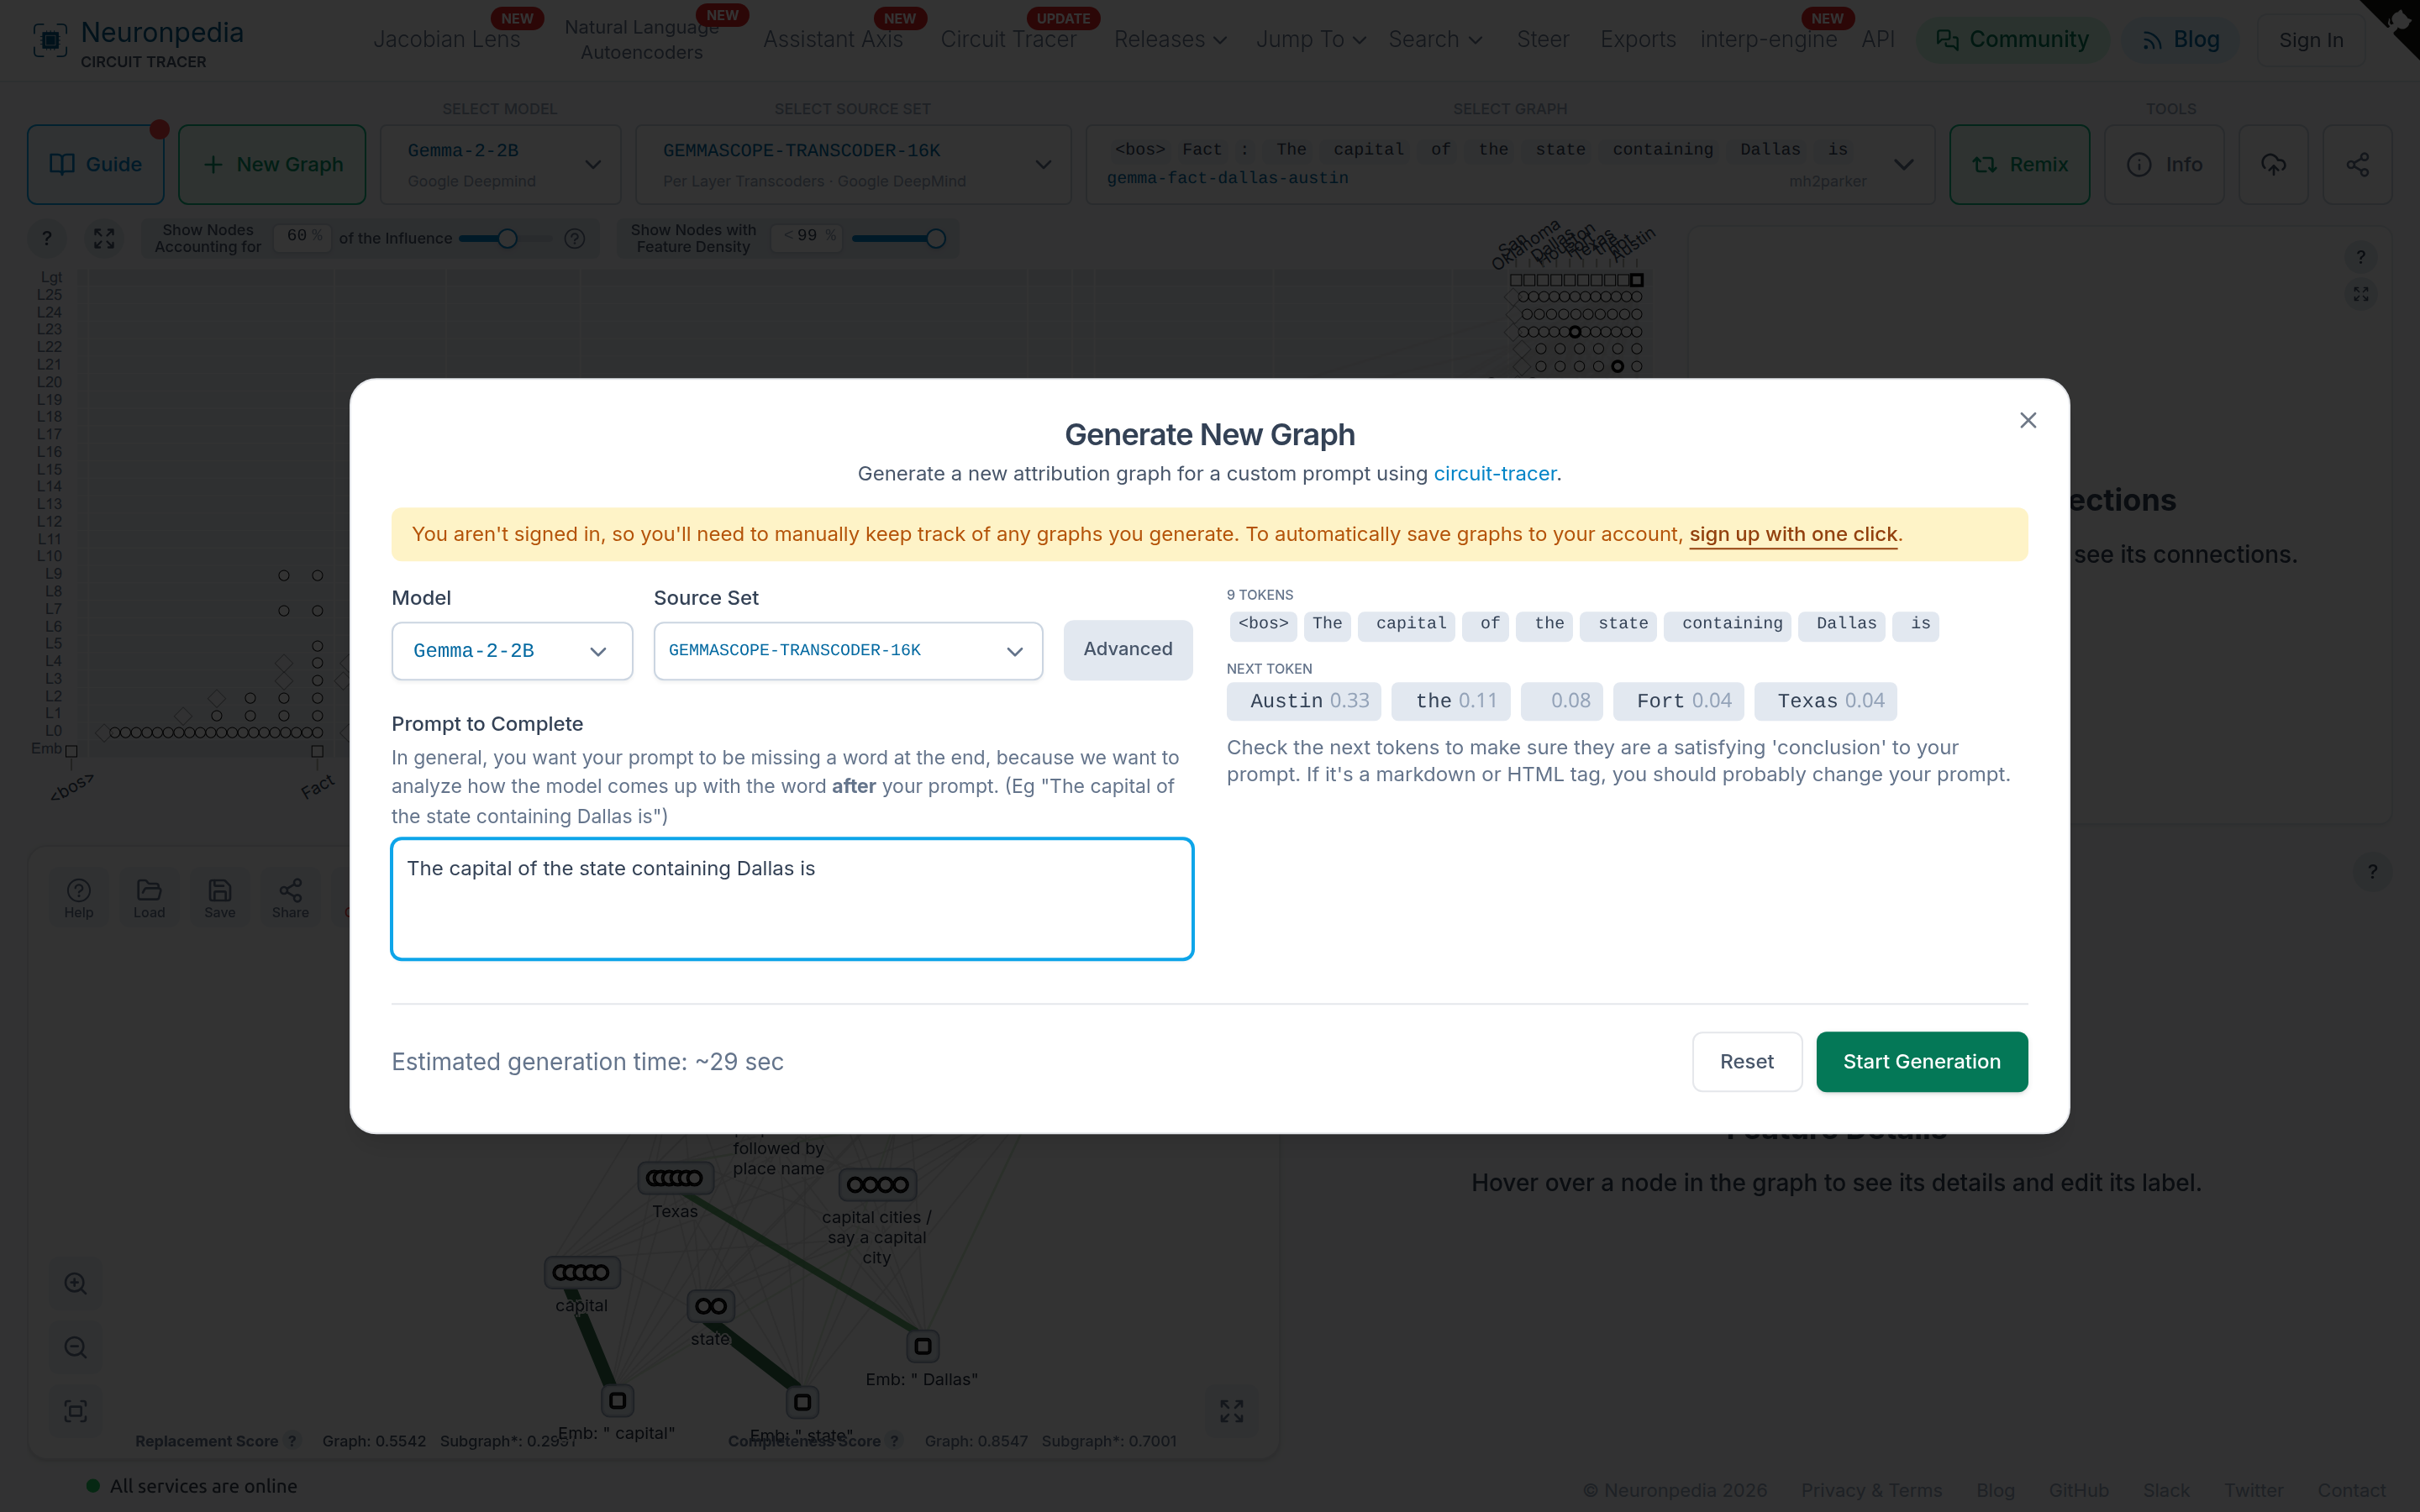Click the Reset button
Viewport: 2420px width, 1512px height.
1747,1062
